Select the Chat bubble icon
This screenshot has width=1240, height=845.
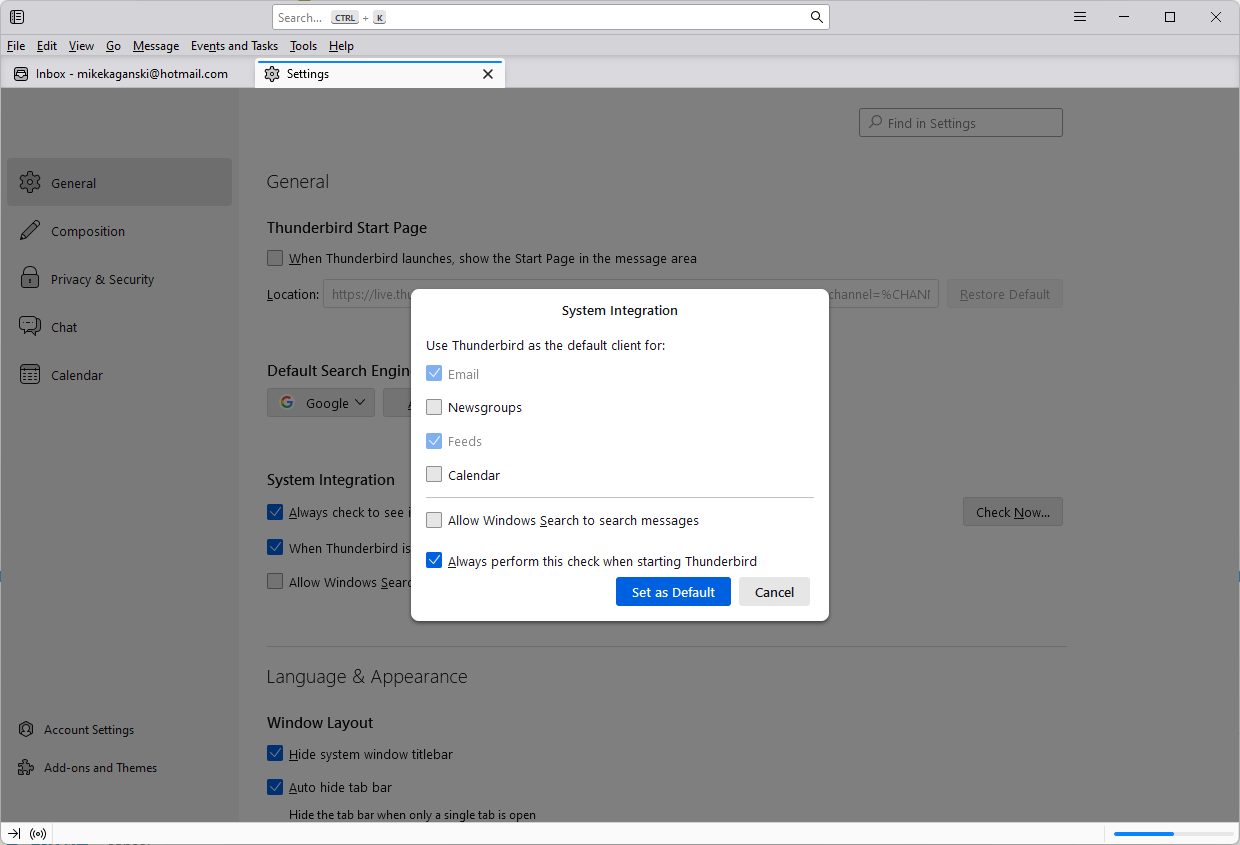(x=30, y=327)
